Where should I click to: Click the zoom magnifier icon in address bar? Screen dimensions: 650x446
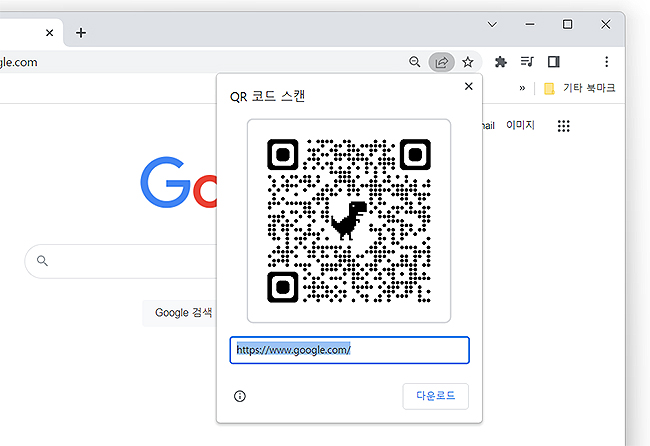414,62
